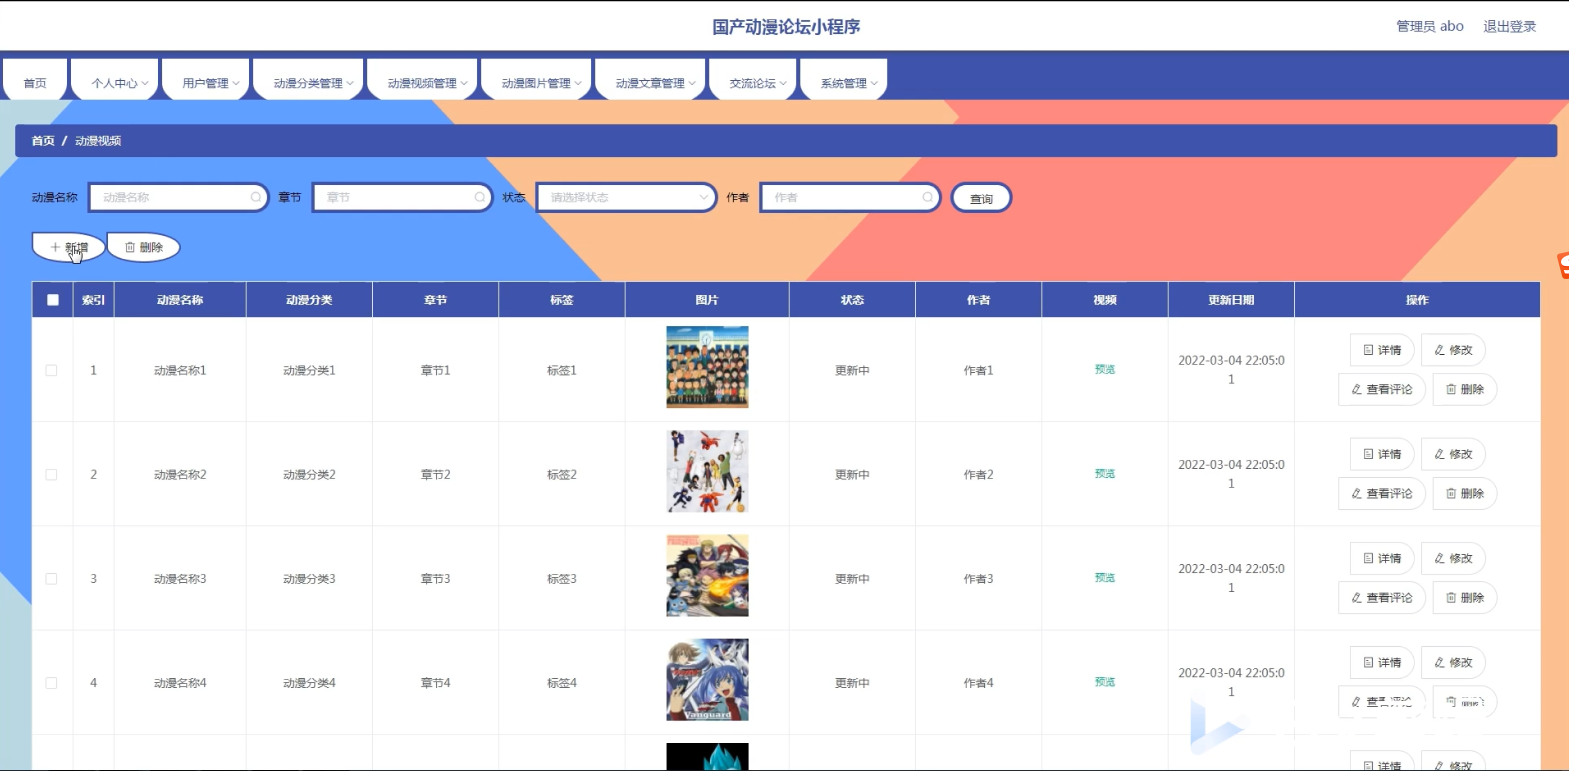Edit 动漫名称2 row with 修改
Viewport: 1569px width, 771px height.
point(1453,454)
